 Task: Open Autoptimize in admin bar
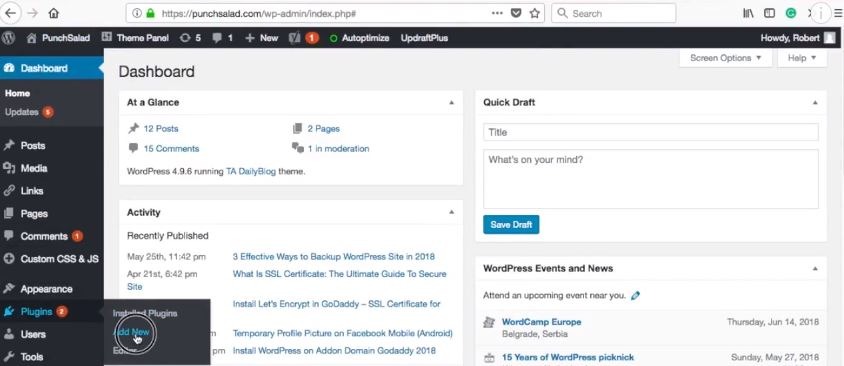tap(359, 38)
